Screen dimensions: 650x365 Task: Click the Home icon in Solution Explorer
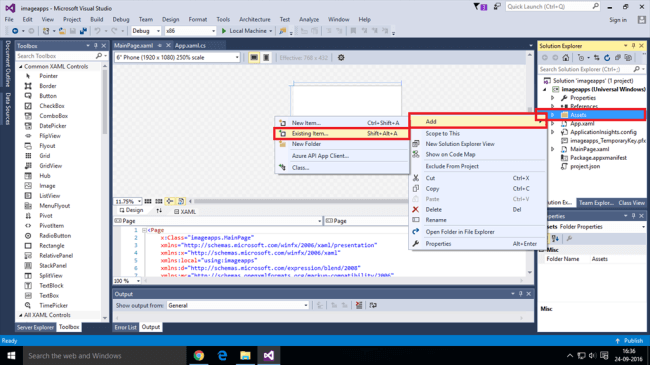[565, 58]
